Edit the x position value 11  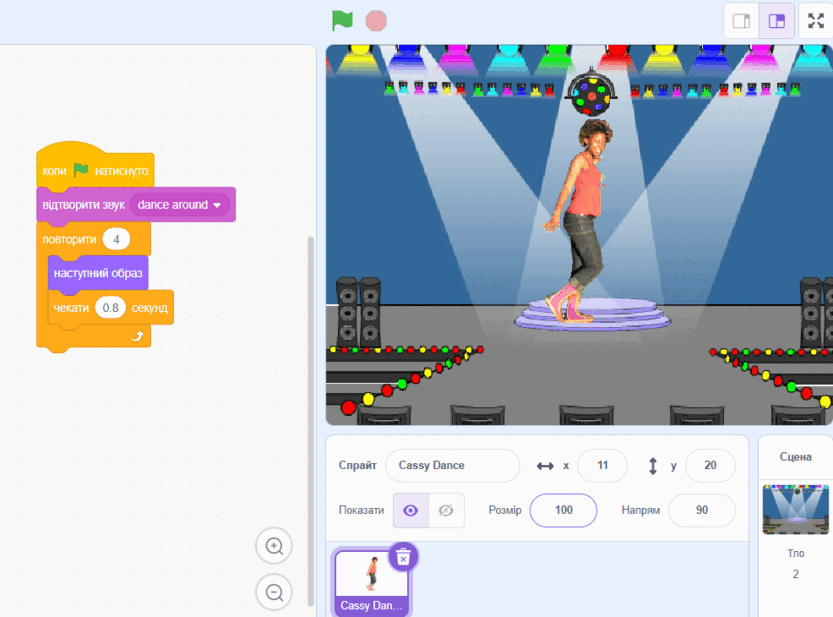[x=602, y=466]
